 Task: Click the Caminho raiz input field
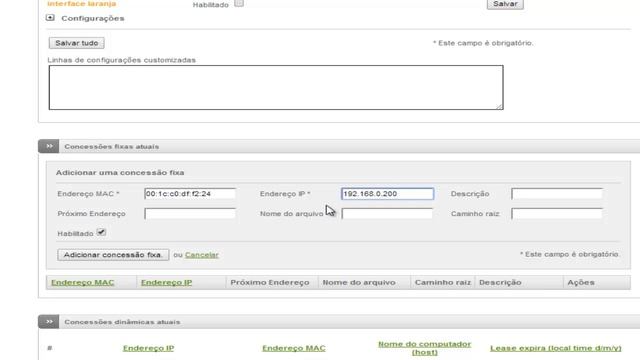tap(557, 213)
